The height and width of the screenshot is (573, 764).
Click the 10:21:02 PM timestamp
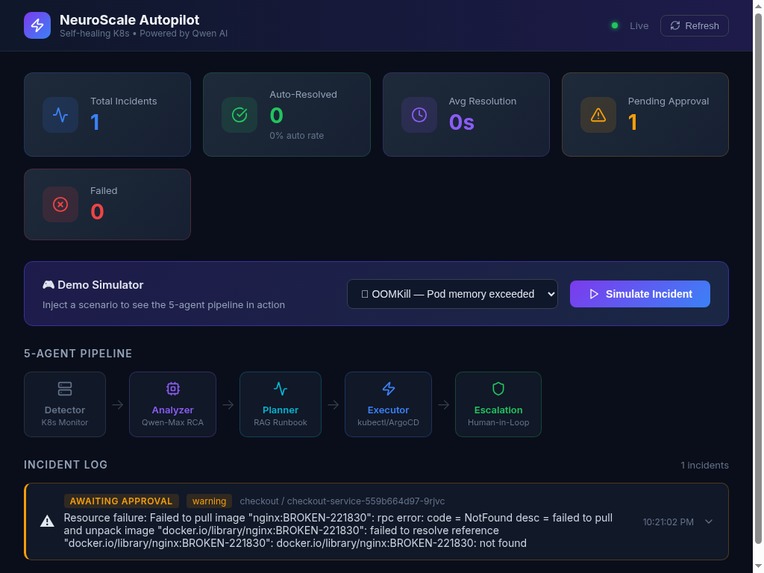click(668, 522)
